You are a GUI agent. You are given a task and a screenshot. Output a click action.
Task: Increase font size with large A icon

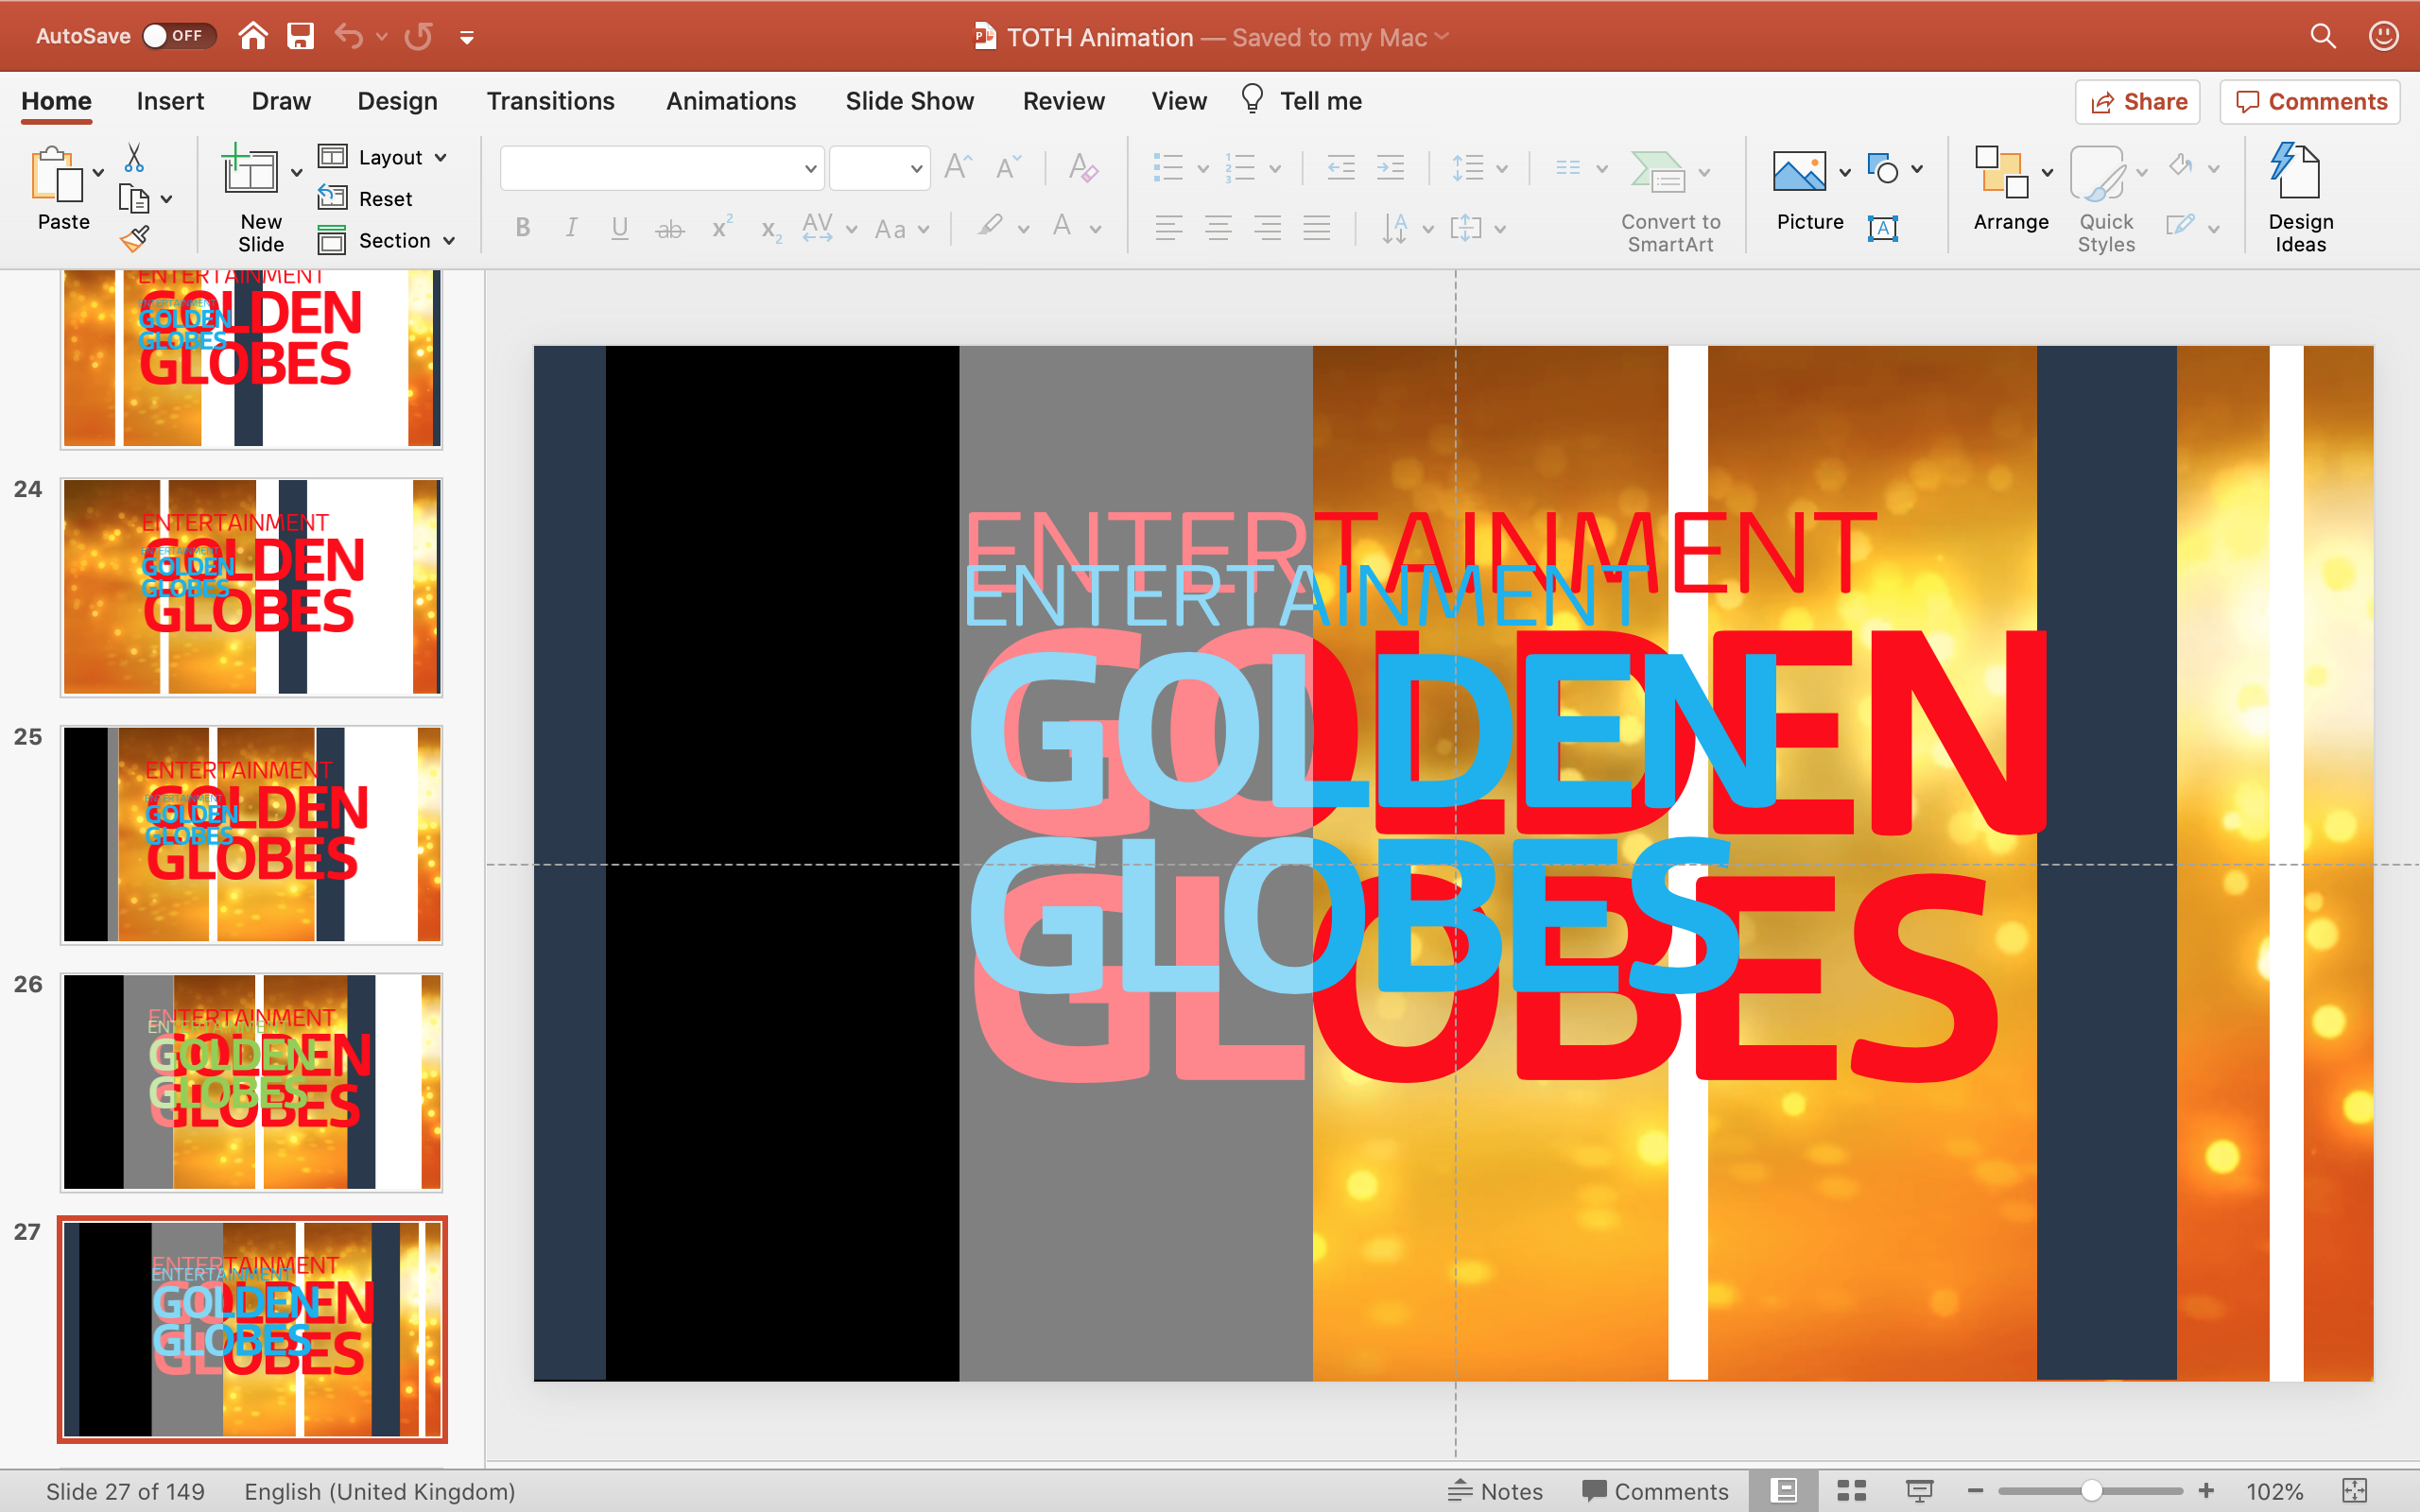pos(958,167)
